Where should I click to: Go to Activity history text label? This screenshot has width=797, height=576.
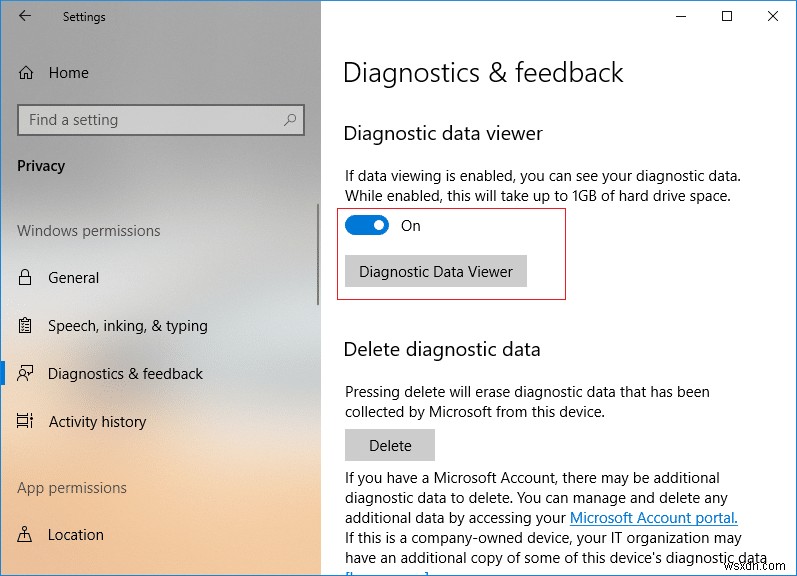tap(97, 422)
